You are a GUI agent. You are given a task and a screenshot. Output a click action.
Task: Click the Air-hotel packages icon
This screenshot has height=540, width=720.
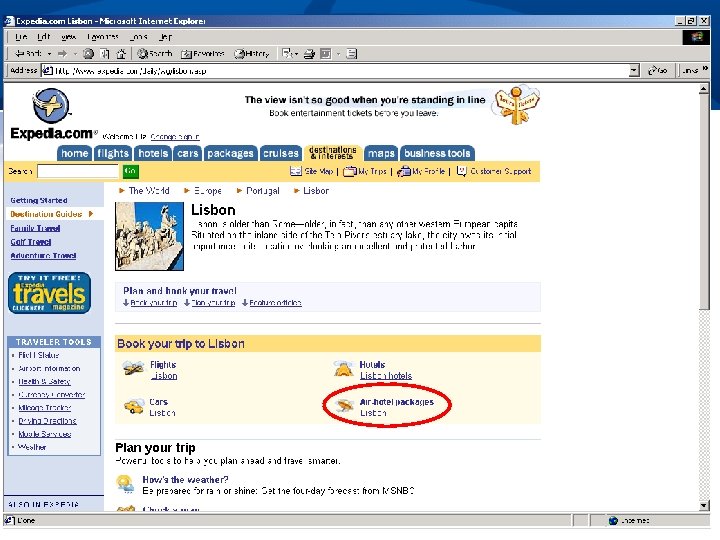[x=343, y=406]
